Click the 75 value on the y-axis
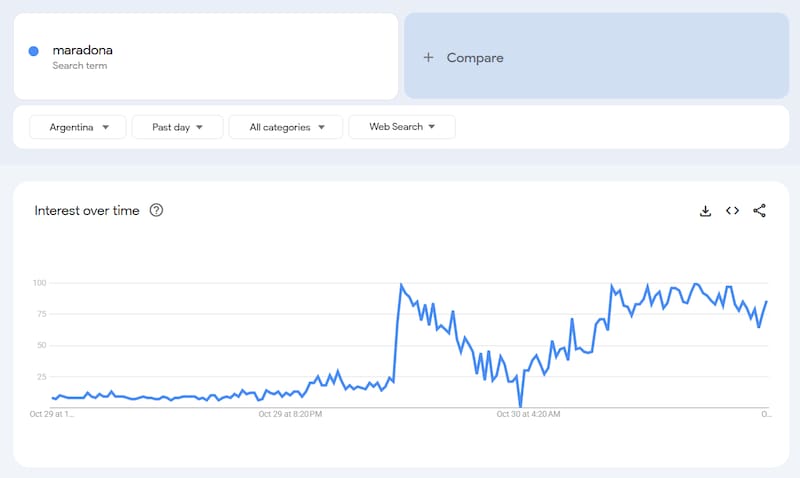This screenshot has width=800, height=478. tap(42, 314)
